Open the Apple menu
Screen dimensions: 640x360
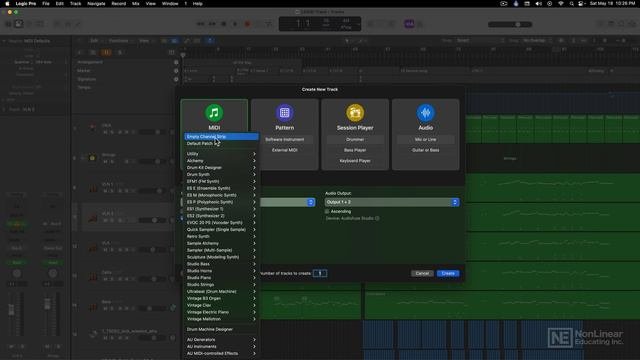(7, 4)
